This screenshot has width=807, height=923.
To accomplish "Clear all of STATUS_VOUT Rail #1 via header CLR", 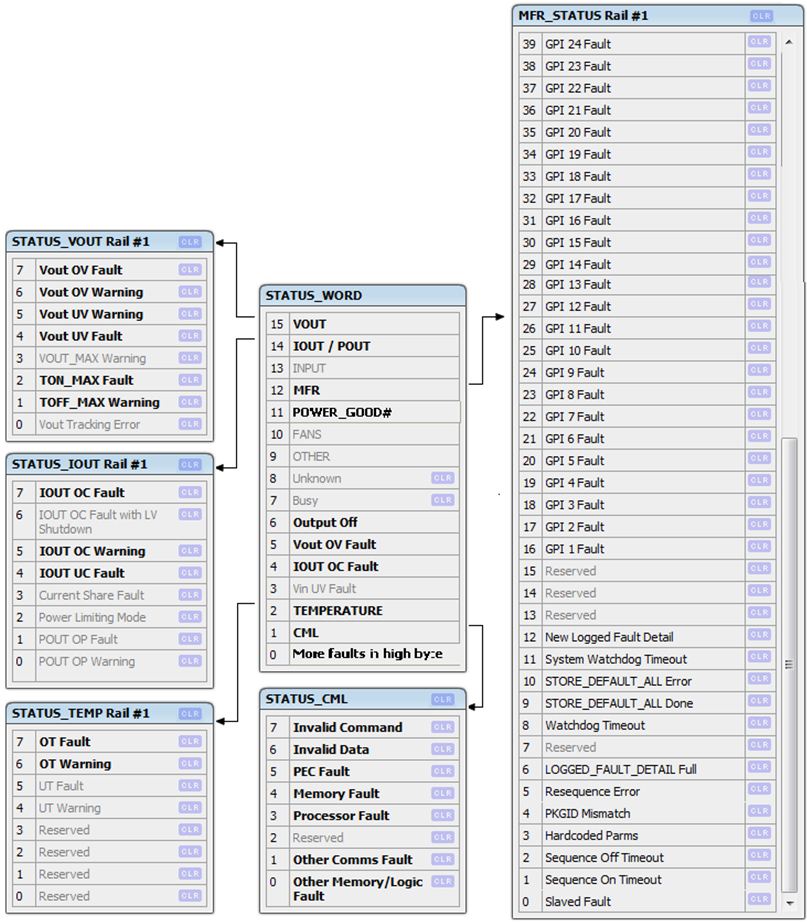I will tap(190, 242).
